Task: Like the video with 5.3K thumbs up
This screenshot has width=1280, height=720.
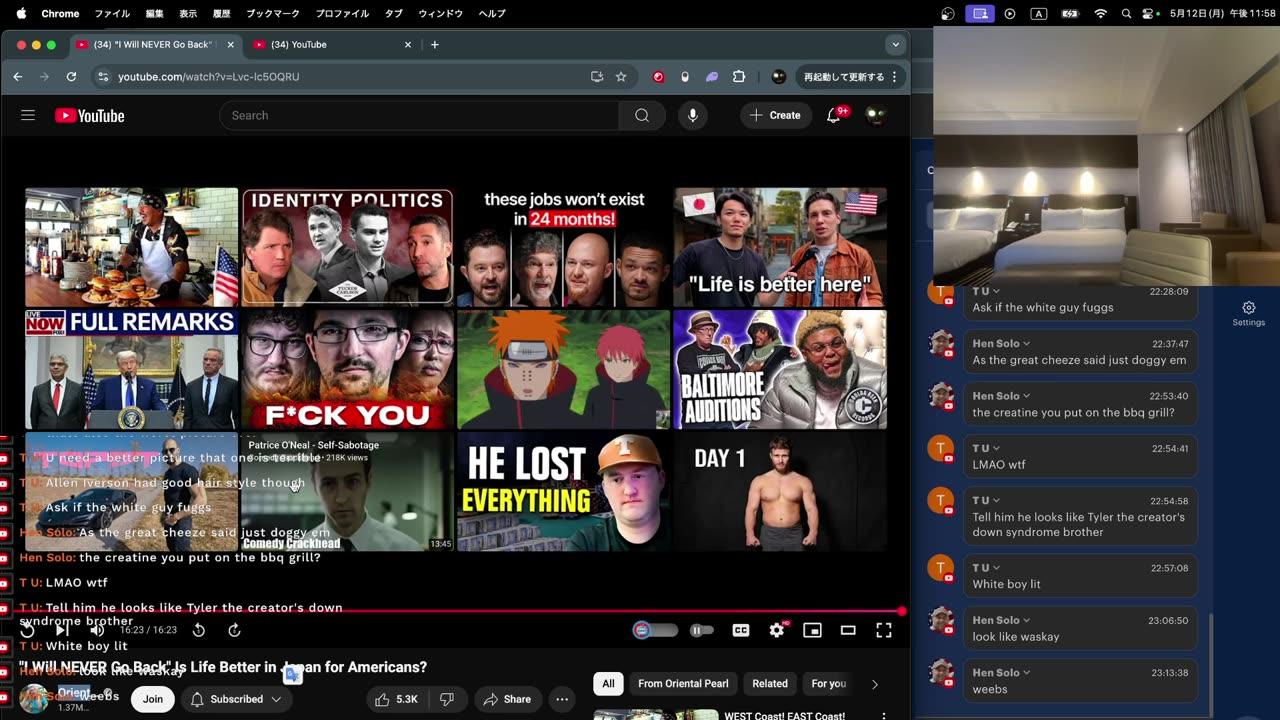Action: [397, 699]
